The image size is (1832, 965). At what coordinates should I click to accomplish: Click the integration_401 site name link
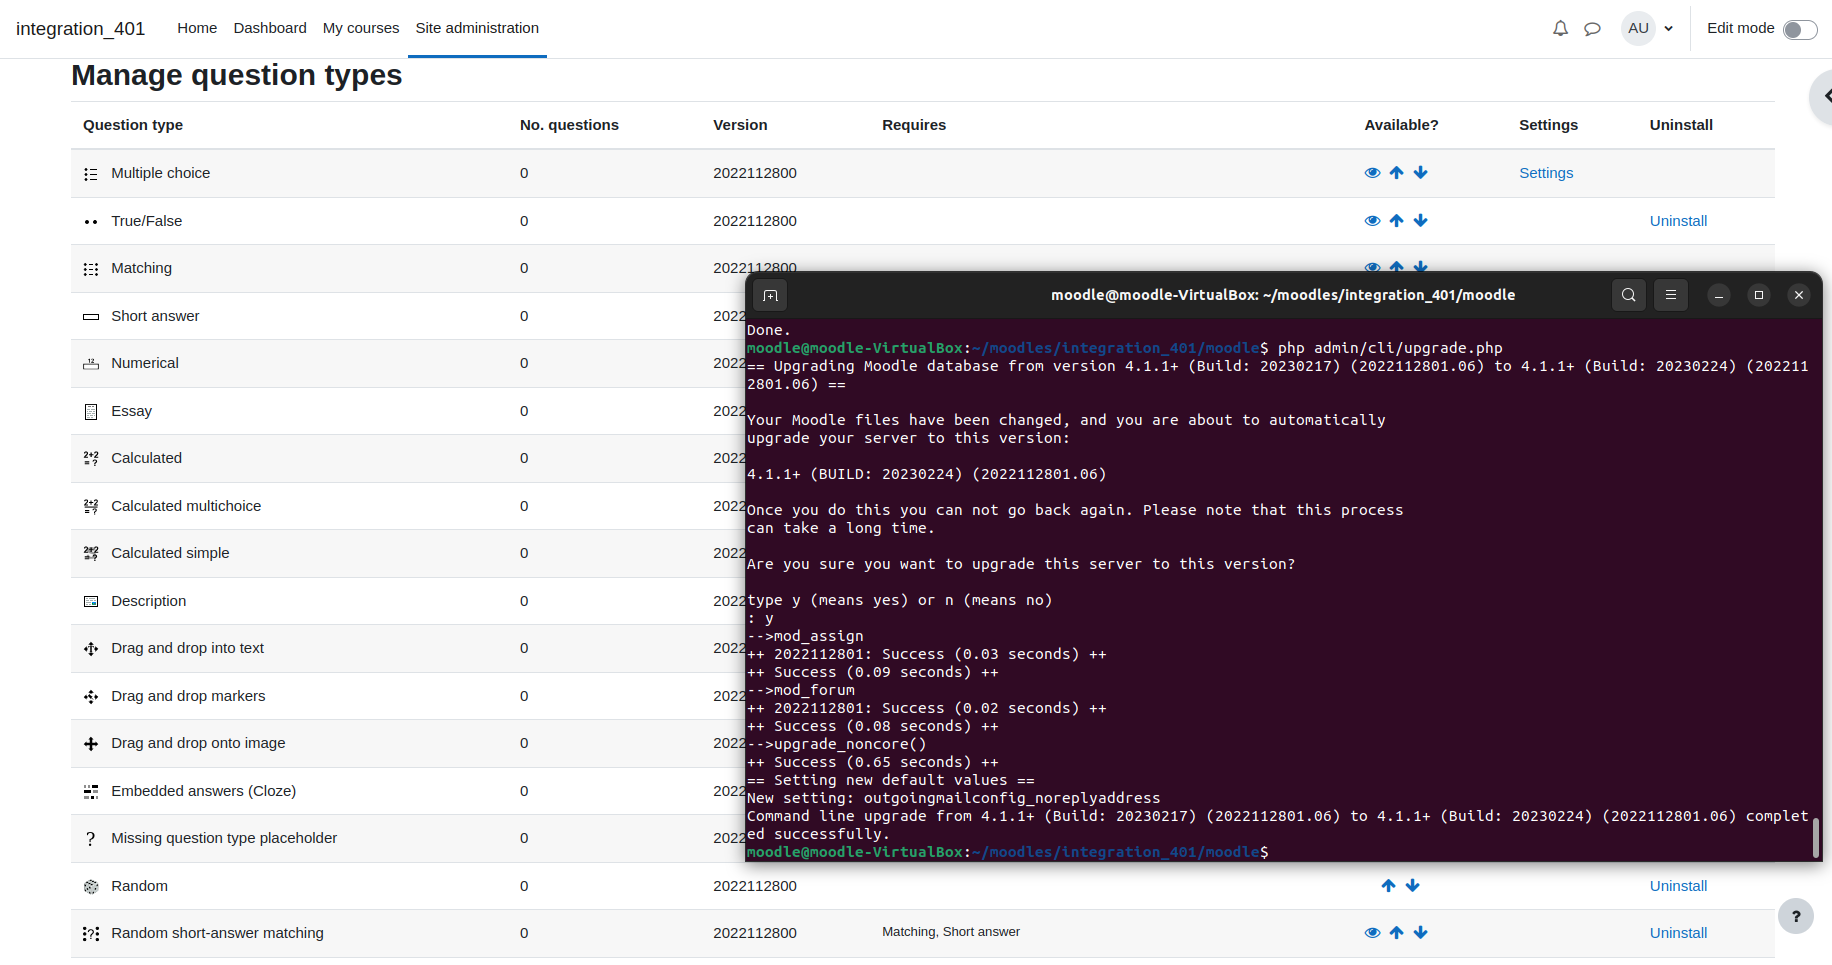80,29
